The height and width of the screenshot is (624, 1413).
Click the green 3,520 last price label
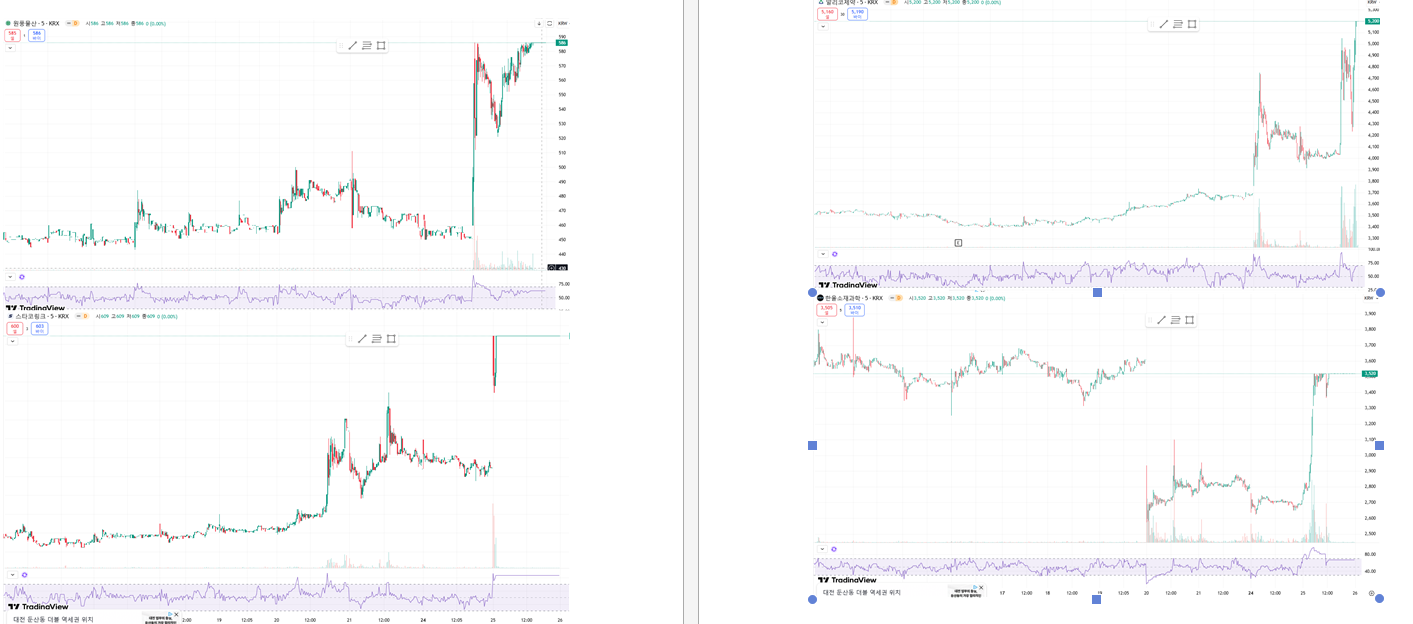pyautogui.click(x=1370, y=374)
